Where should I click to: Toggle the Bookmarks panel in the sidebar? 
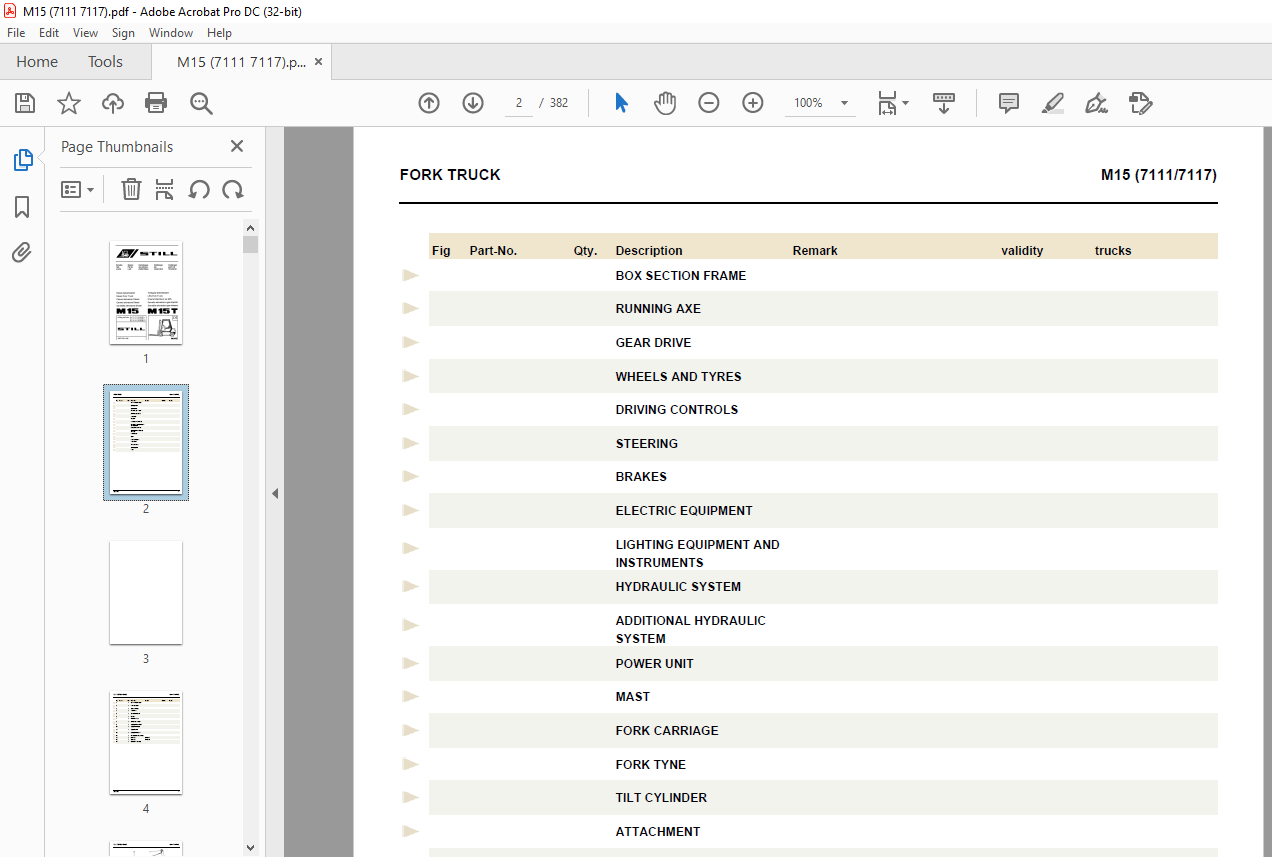coord(22,207)
